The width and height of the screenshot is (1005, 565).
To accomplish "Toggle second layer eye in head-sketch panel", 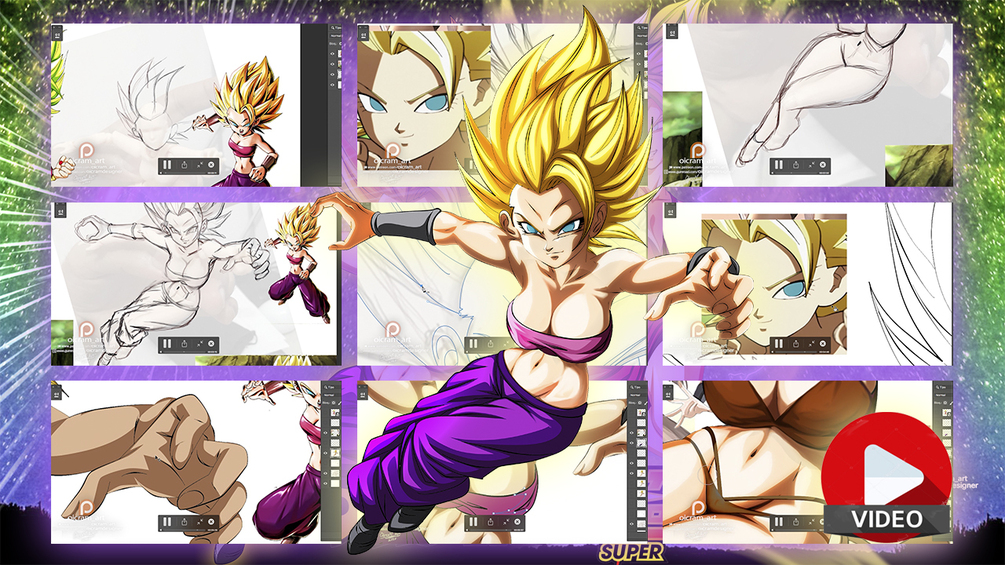I will tap(333, 64).
